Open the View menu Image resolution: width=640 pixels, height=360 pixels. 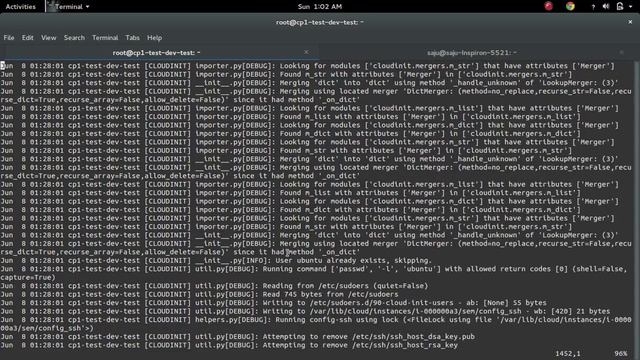49,38
